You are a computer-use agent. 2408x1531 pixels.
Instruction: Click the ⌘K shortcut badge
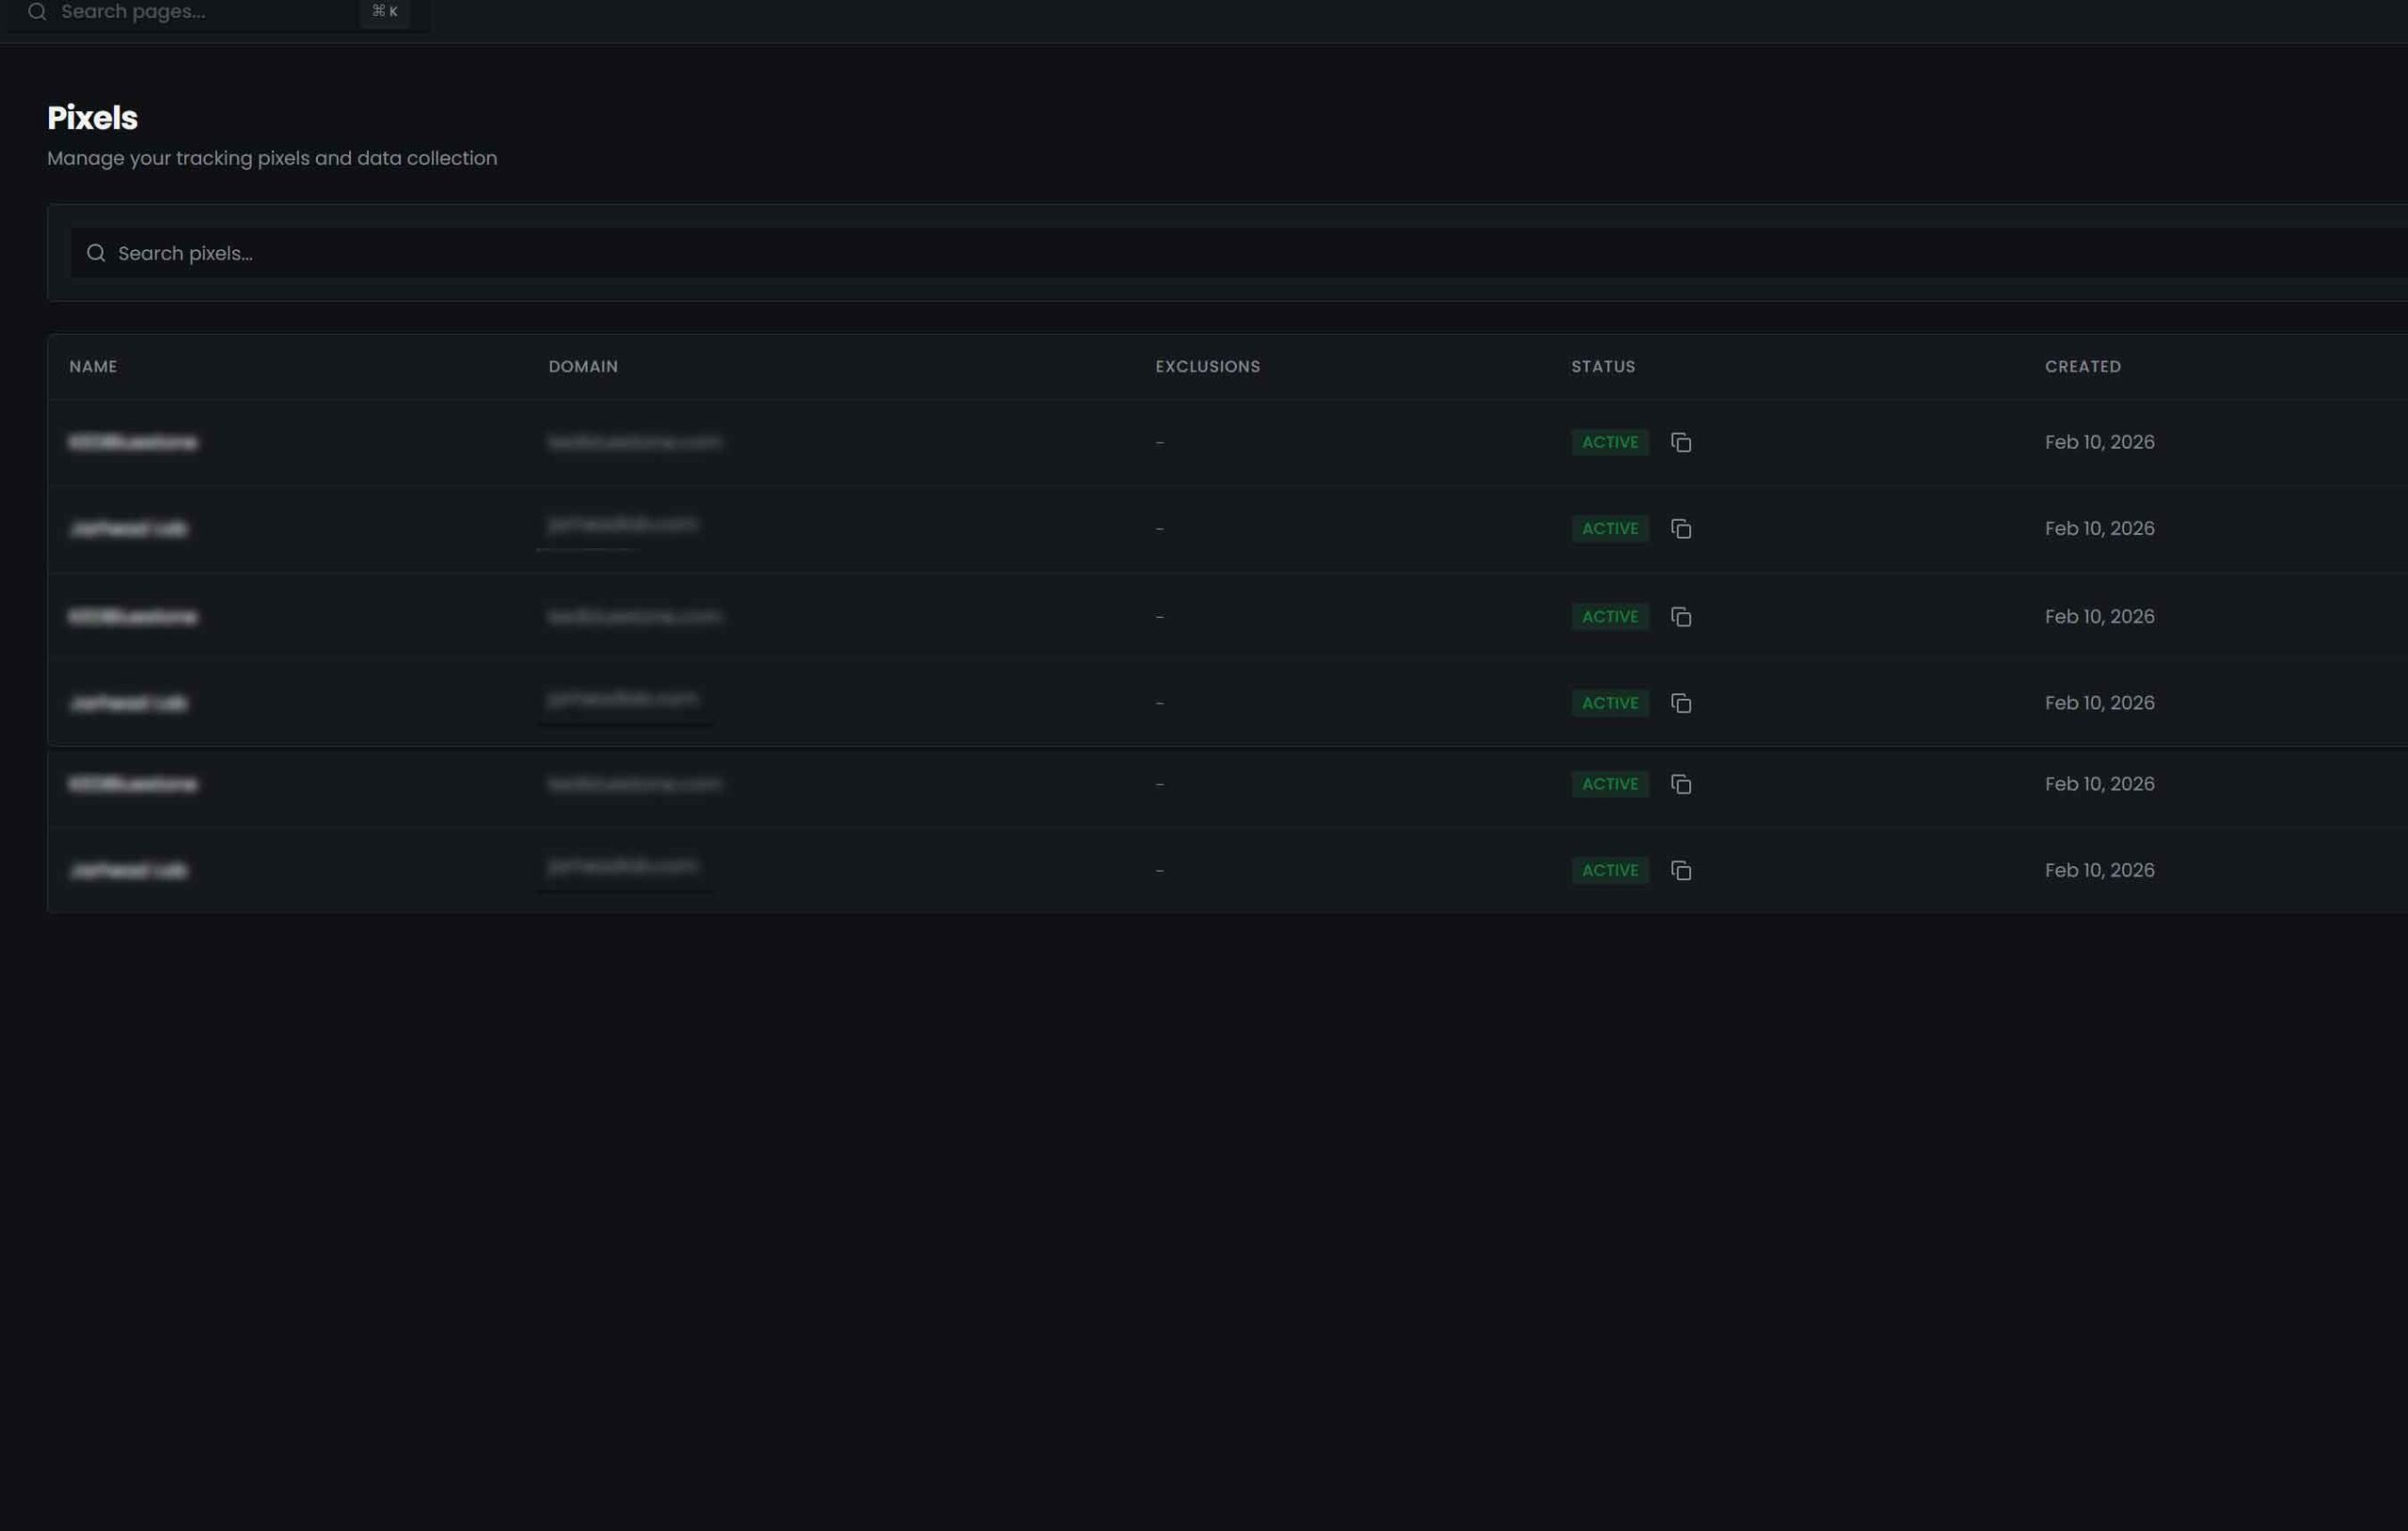click(x=385, y=12)
